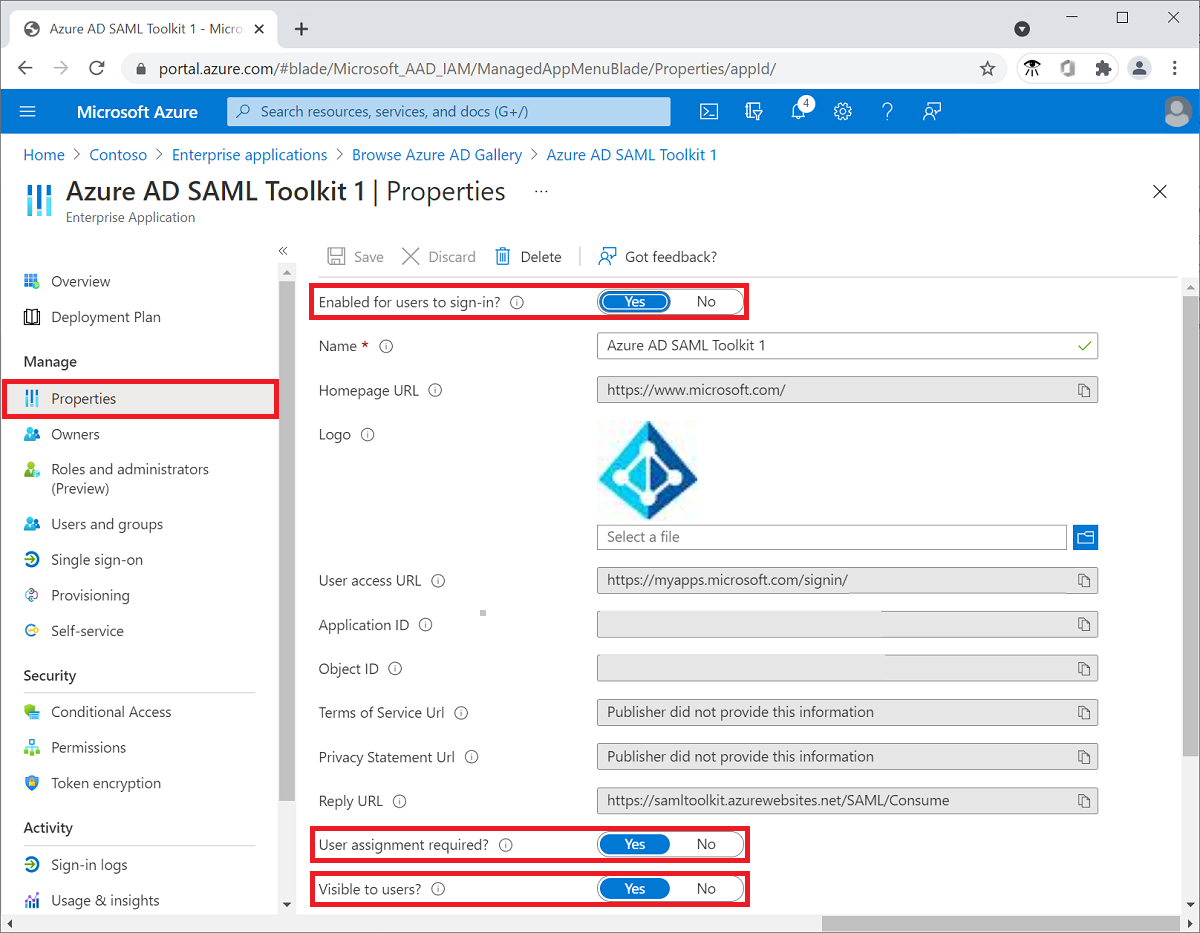1200x933 pixels.
Task: Toggle Visible to users to No
Action: 706,888
